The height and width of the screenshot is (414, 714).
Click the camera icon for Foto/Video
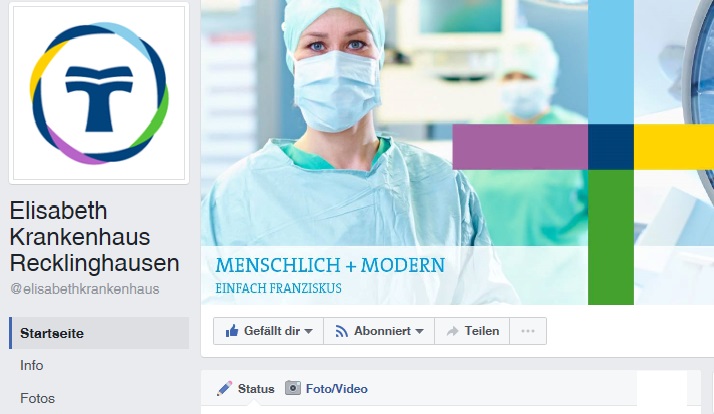click(x=293, y=388)
